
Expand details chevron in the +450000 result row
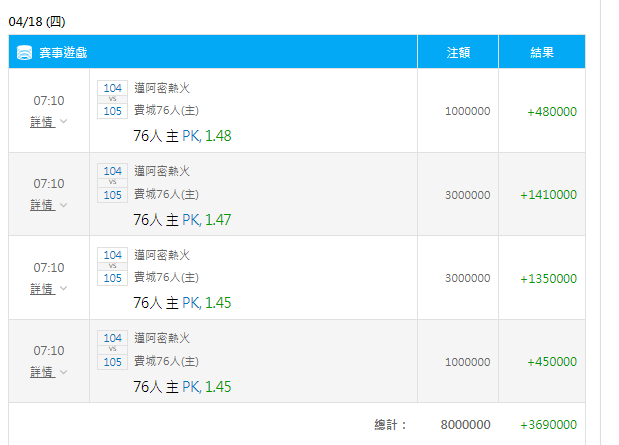[63, 372]
